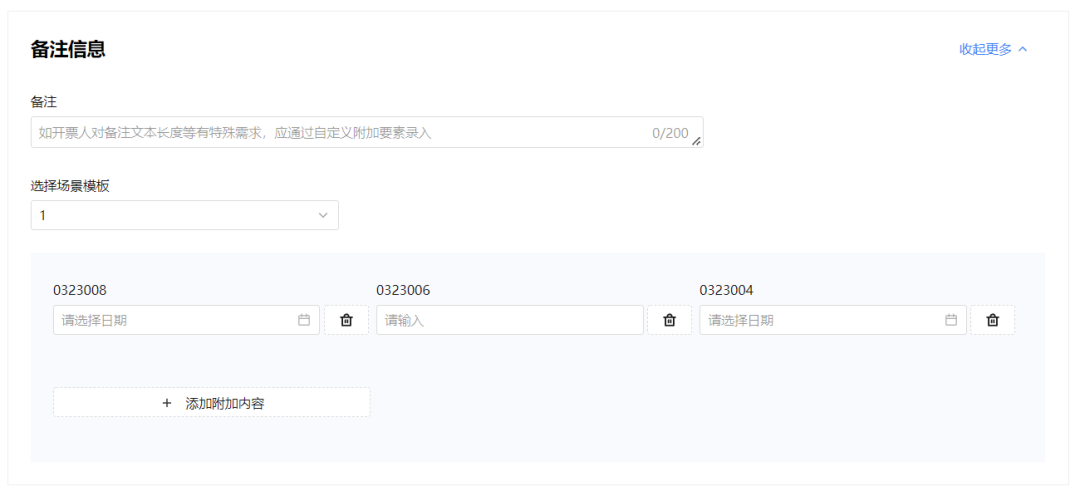Click the 选择场景模板 field label
1080x491 pixels.
(x=70, y=185)
